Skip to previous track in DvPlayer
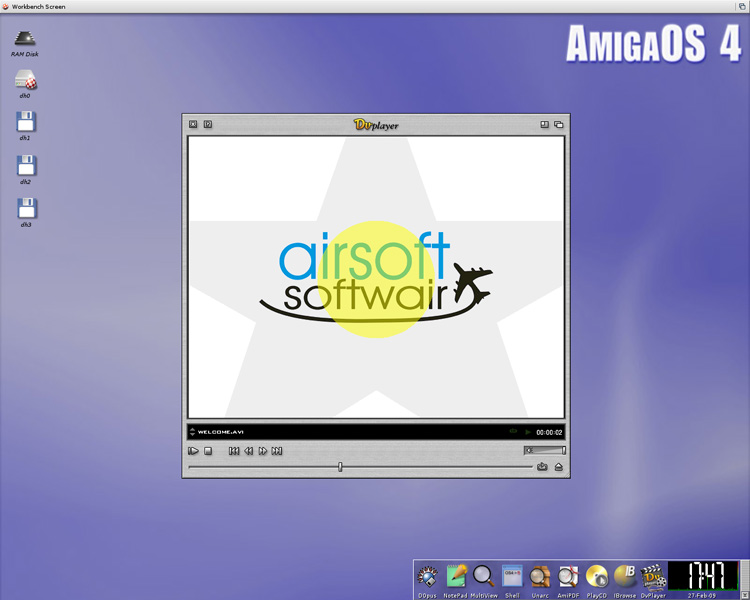 tap(234, 451)
